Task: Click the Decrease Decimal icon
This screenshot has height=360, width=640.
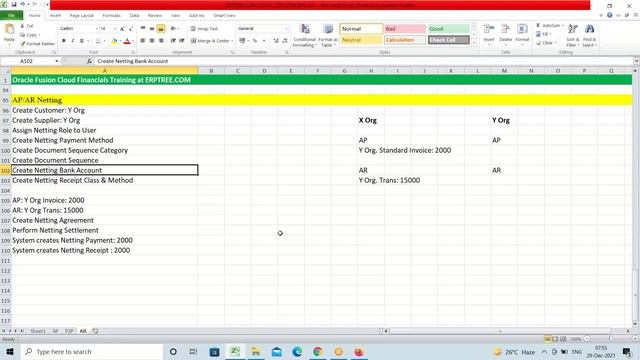Action: [284, 41]
